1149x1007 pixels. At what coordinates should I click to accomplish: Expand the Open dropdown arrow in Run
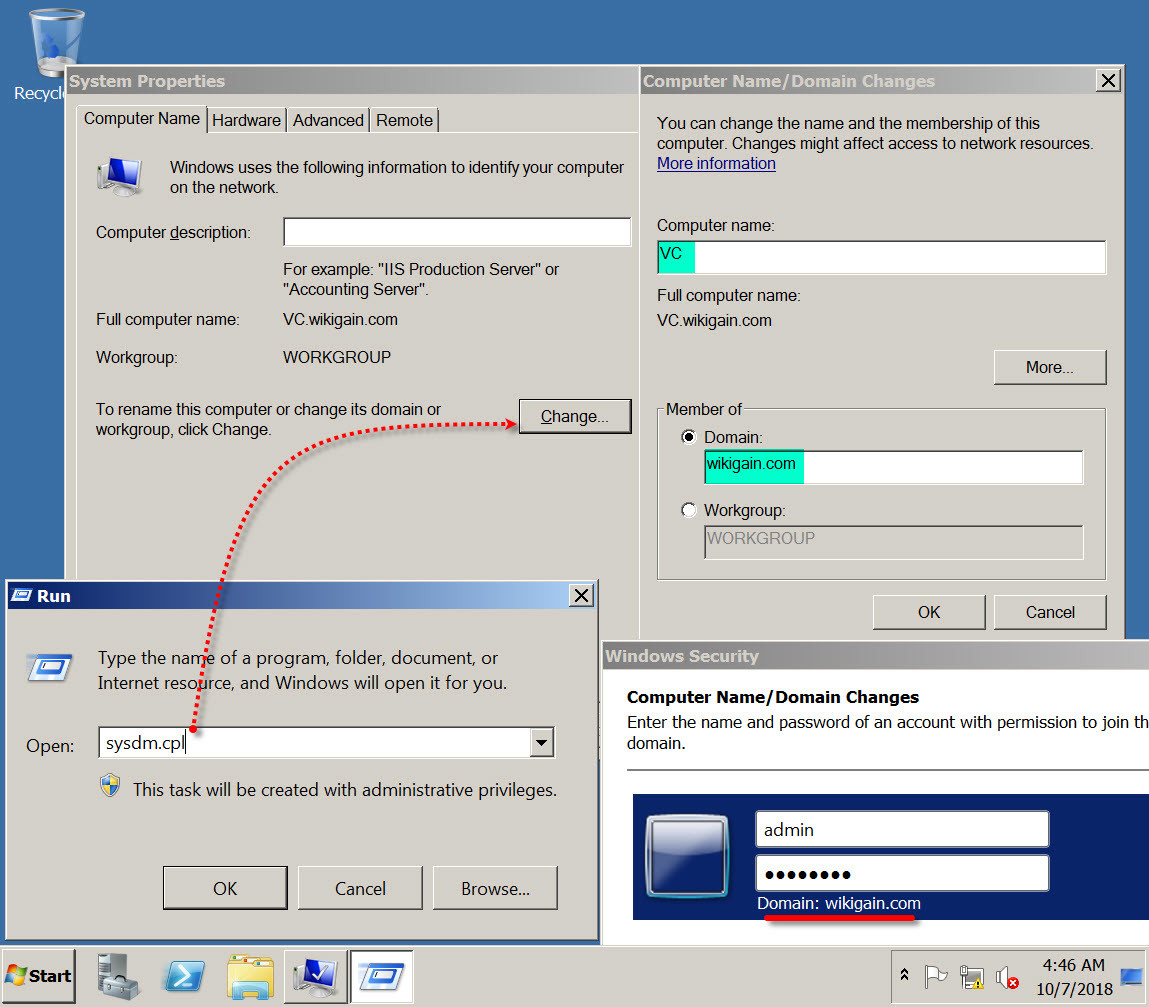pos(541,742)
